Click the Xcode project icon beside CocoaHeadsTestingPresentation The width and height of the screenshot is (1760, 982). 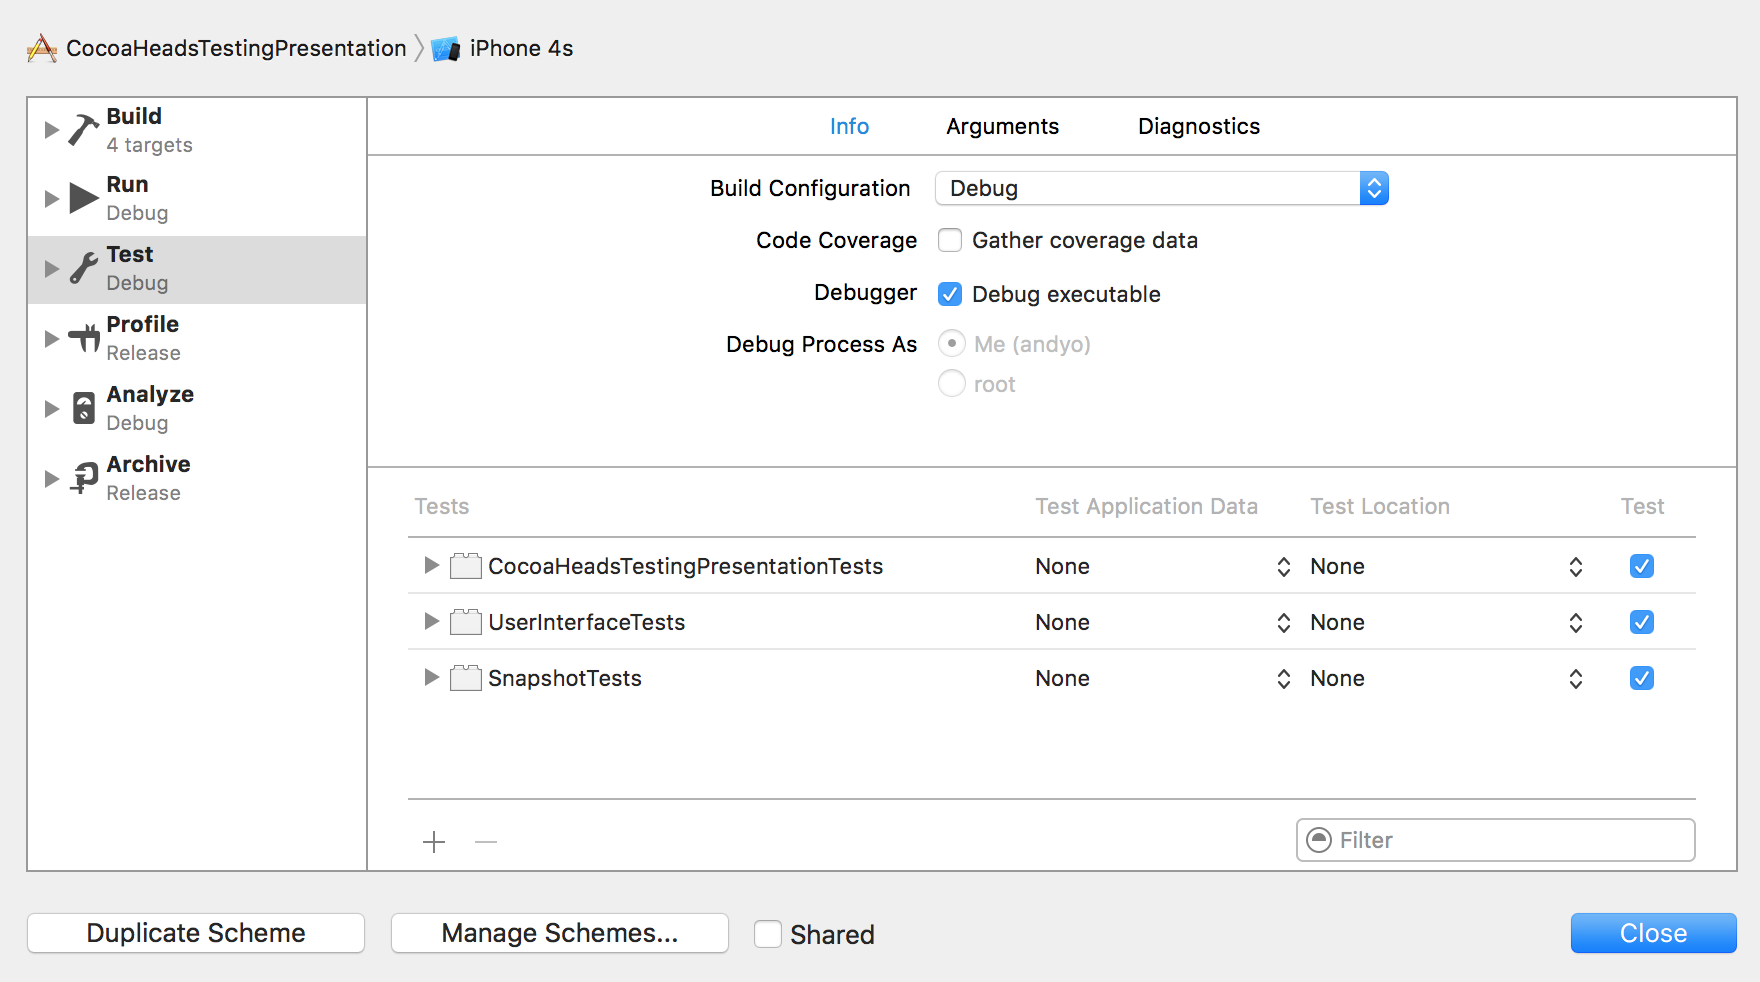click(x=42, y=48)
